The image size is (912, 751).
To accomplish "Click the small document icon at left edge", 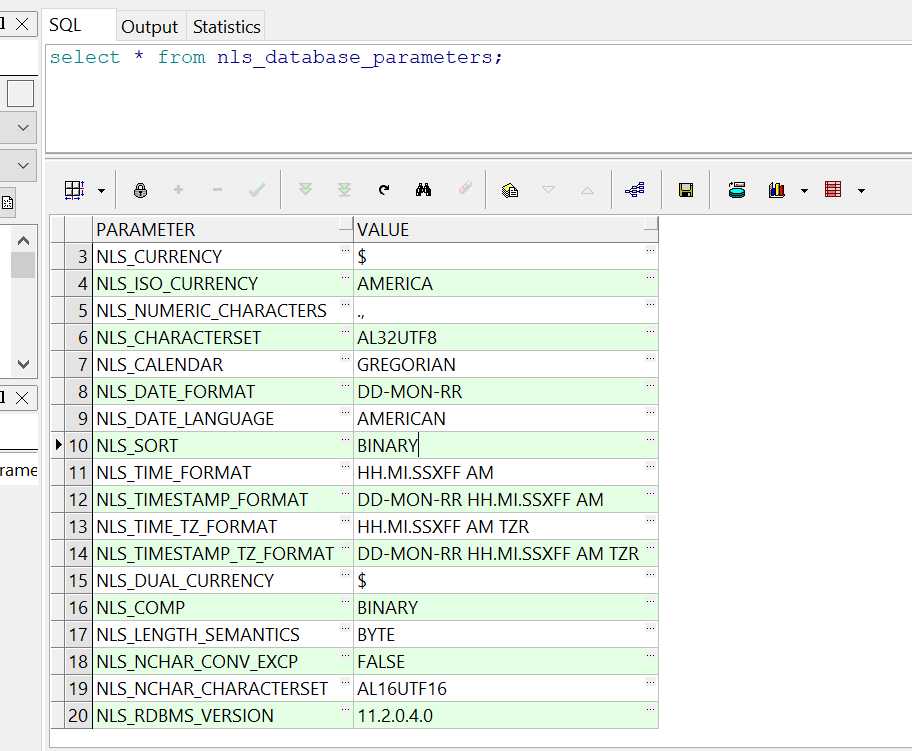I will point(8,202).
